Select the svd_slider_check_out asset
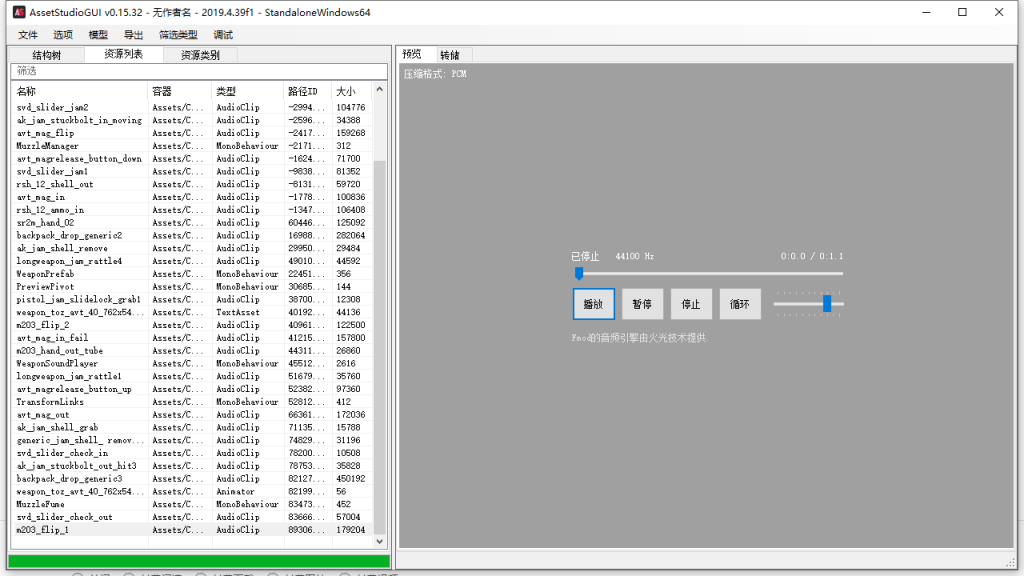 click(192, 517)
